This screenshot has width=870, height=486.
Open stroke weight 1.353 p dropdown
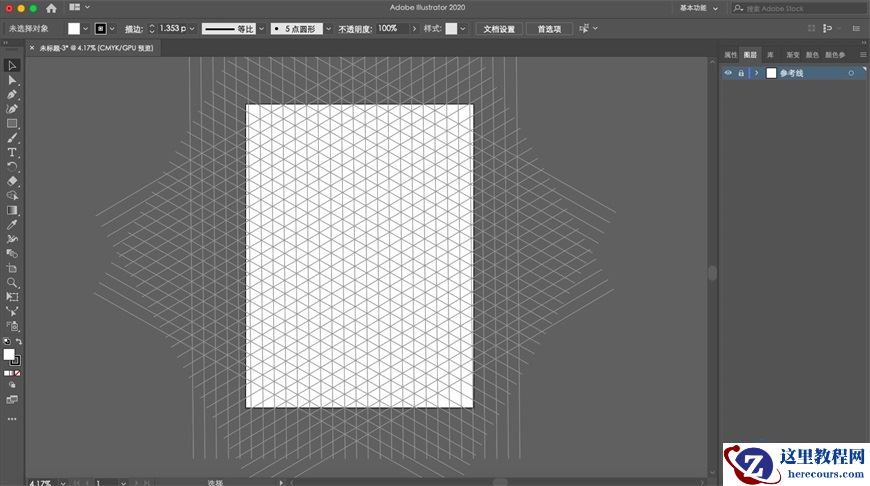point(192,29)
